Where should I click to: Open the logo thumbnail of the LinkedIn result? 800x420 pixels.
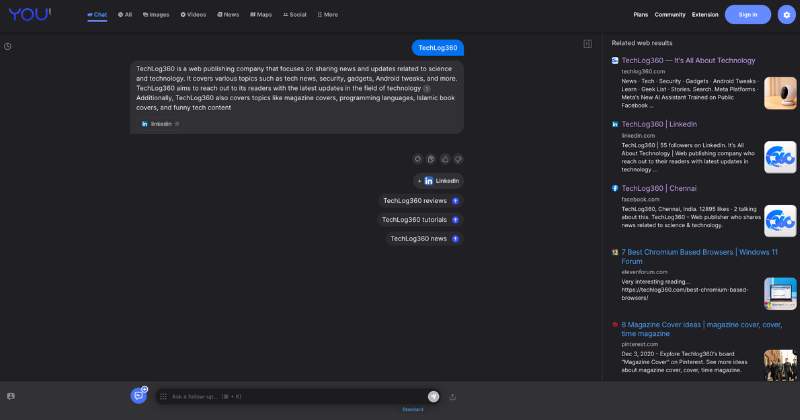(x=780, y=157)
